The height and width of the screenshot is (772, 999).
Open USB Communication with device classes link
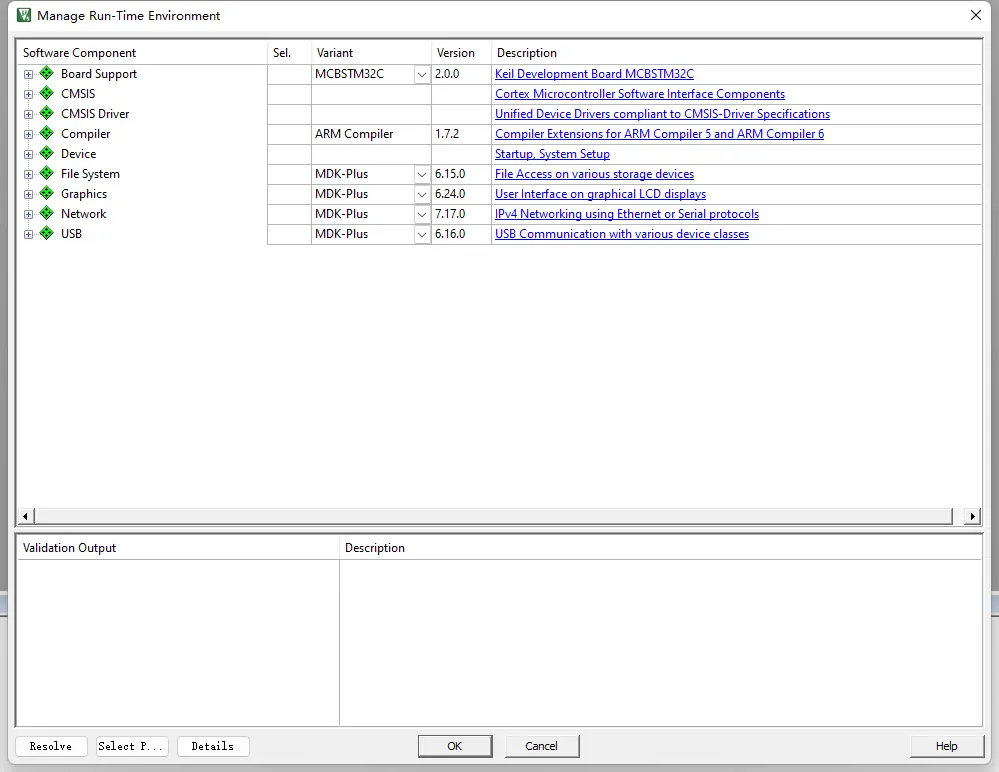[x=622, y=234]
